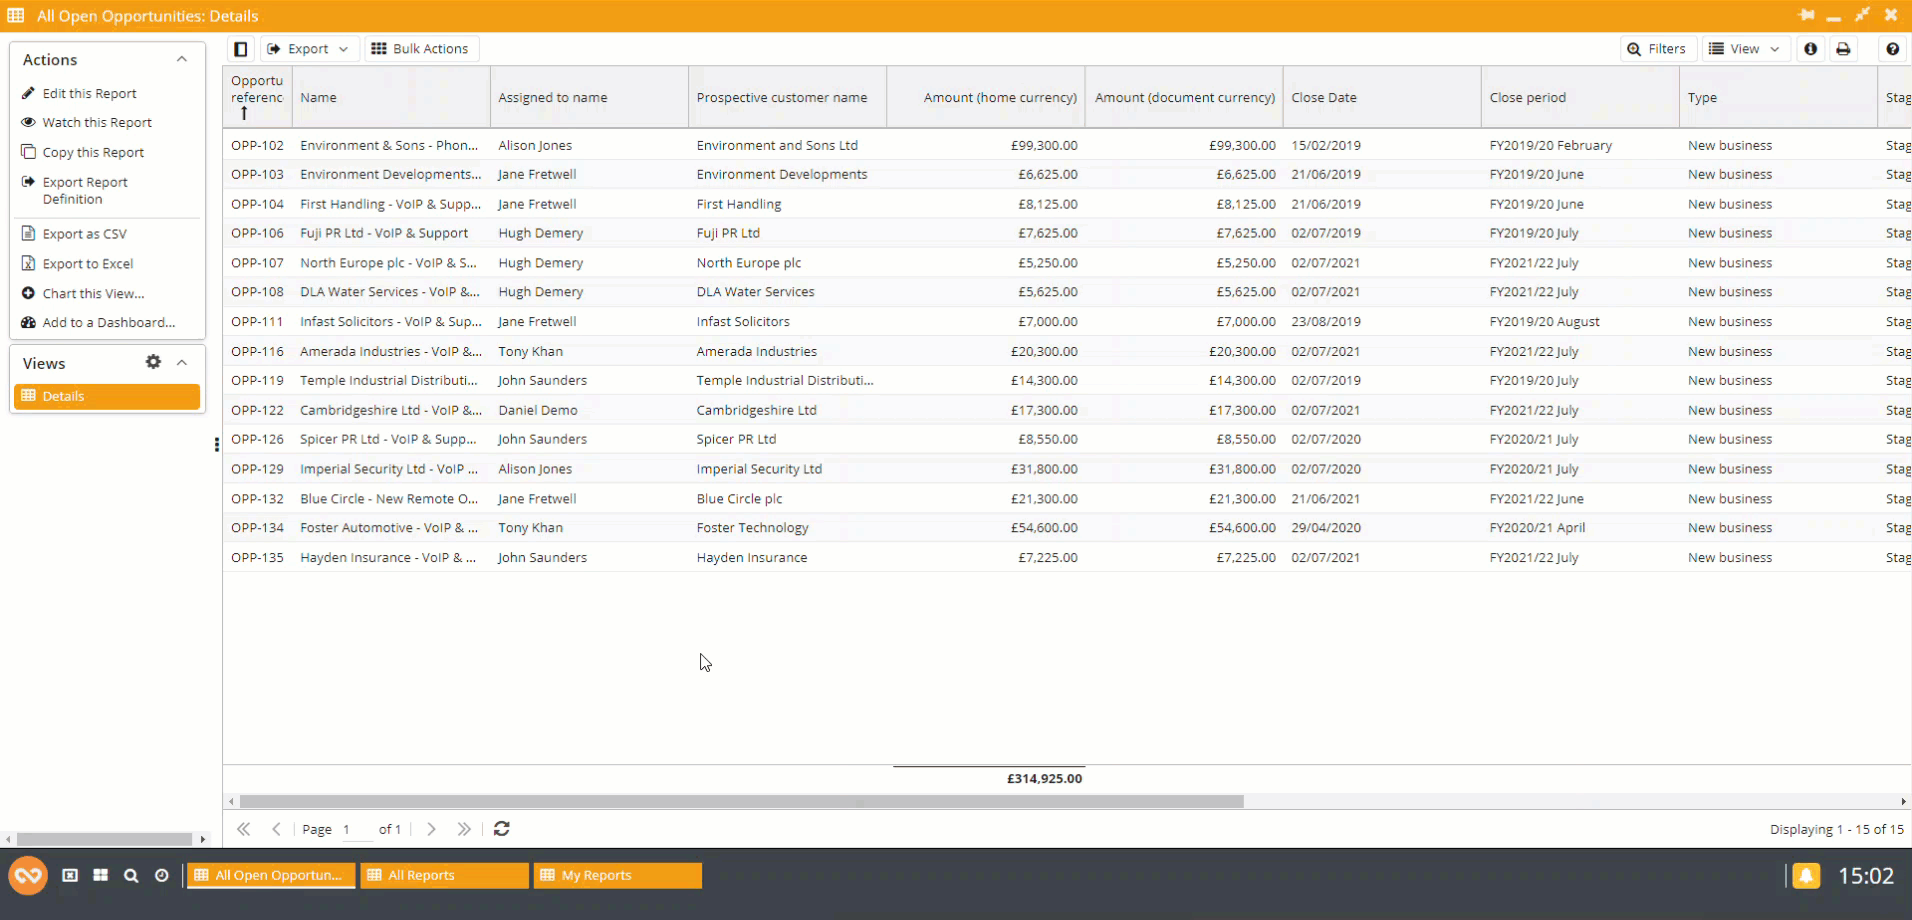Click the left sidebar horizontal scrollbar
The height and width of the screenshot is (920, 1912).
tap(104, 839)
